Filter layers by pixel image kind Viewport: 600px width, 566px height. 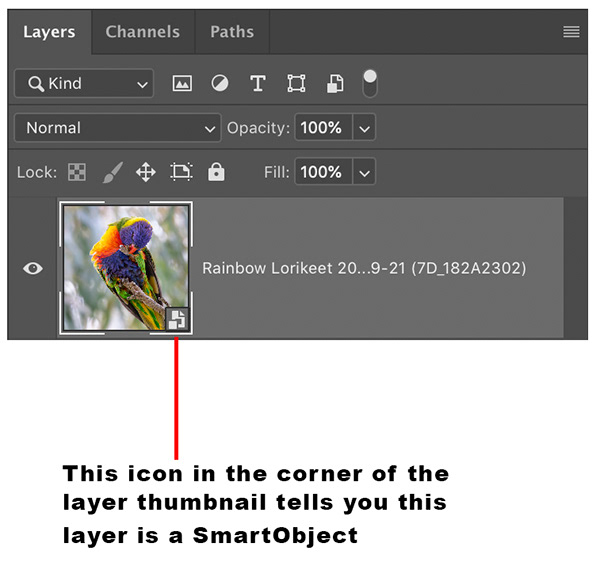[182, 83]
